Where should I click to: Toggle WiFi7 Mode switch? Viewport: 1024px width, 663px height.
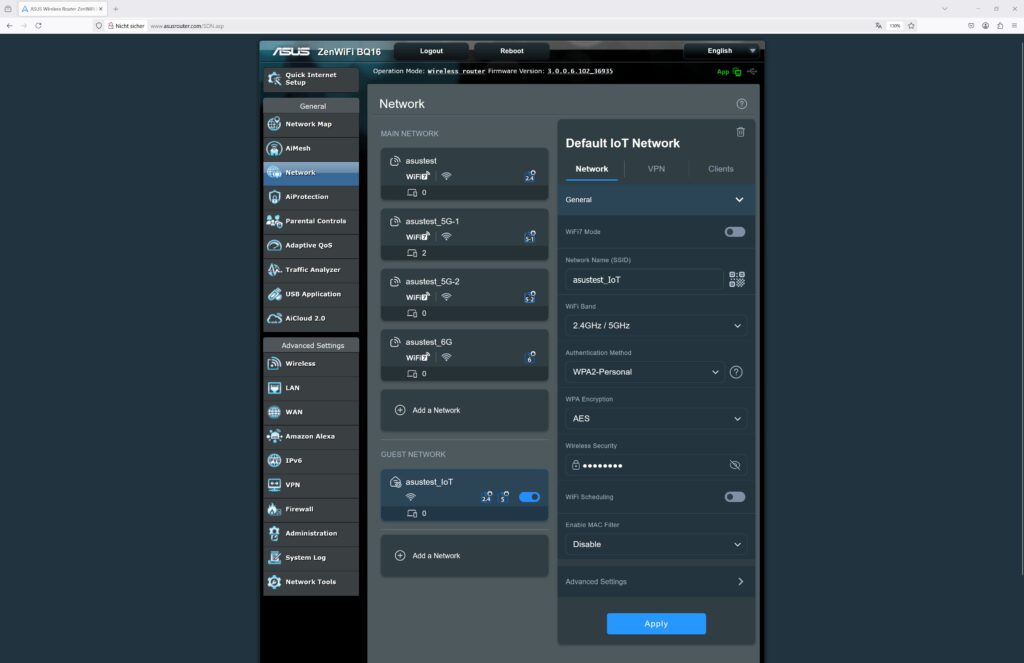[x=735, y=232]
